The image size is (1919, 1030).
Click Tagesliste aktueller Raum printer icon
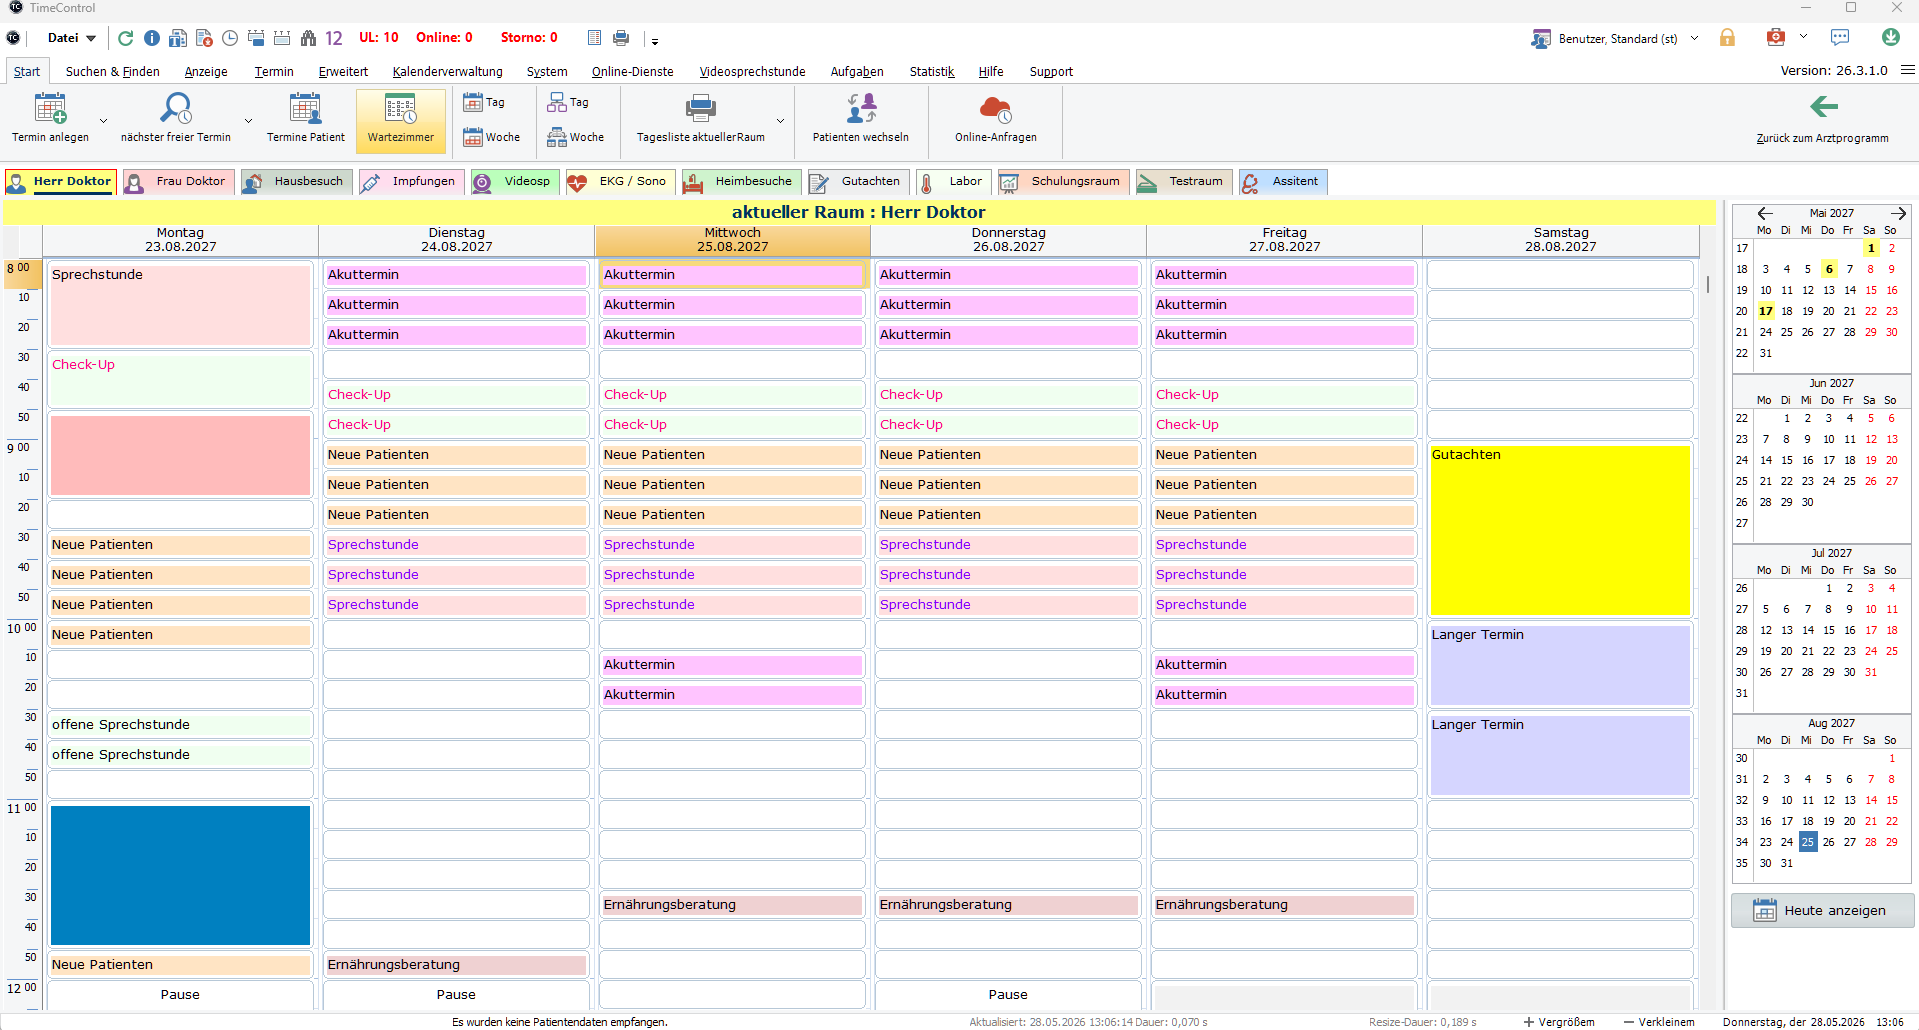[700, 108]
